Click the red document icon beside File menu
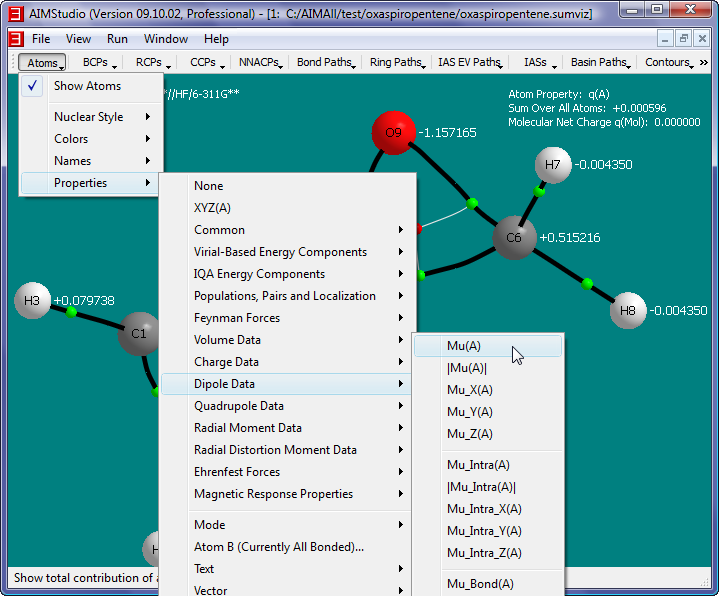This screenshot has height=596, width=719. click(15, 39)
